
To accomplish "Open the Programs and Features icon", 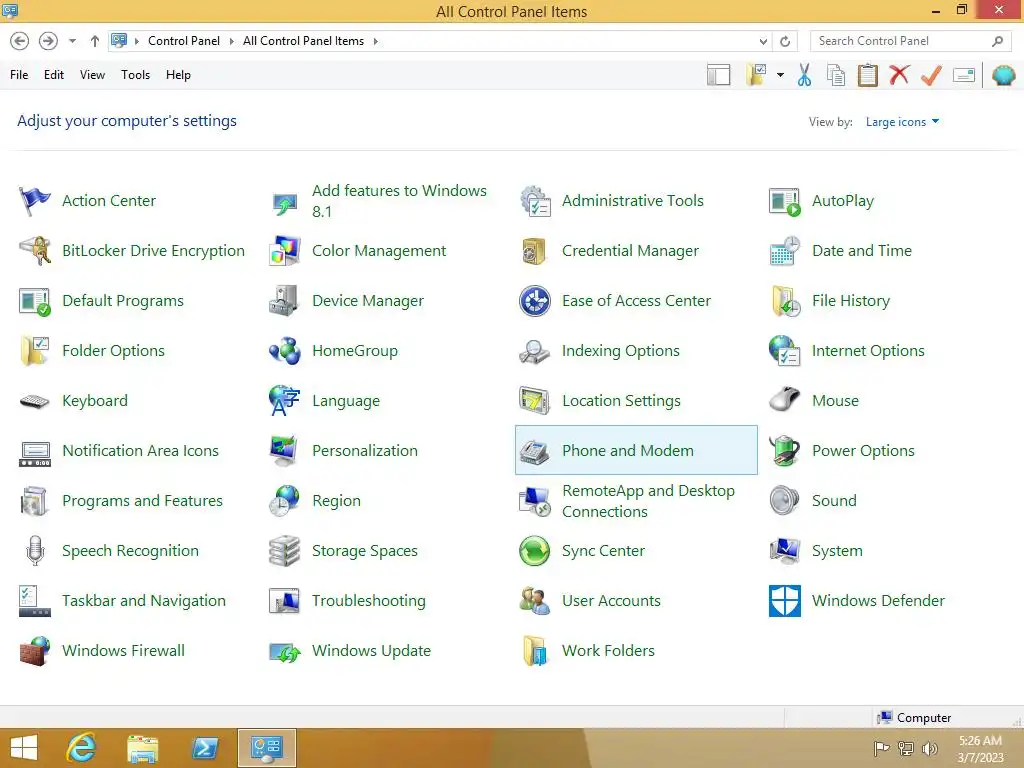I will pyautogui.click(x=35, y=501).
